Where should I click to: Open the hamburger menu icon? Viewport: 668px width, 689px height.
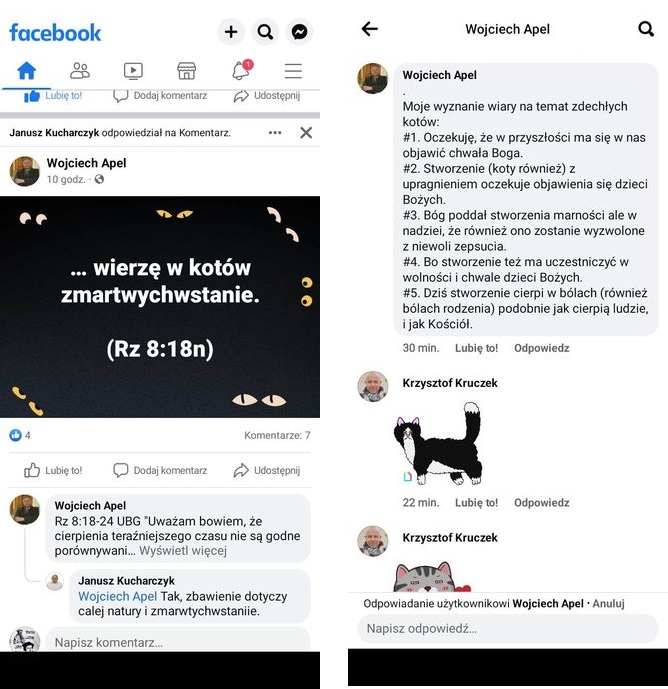pos(293,71)
